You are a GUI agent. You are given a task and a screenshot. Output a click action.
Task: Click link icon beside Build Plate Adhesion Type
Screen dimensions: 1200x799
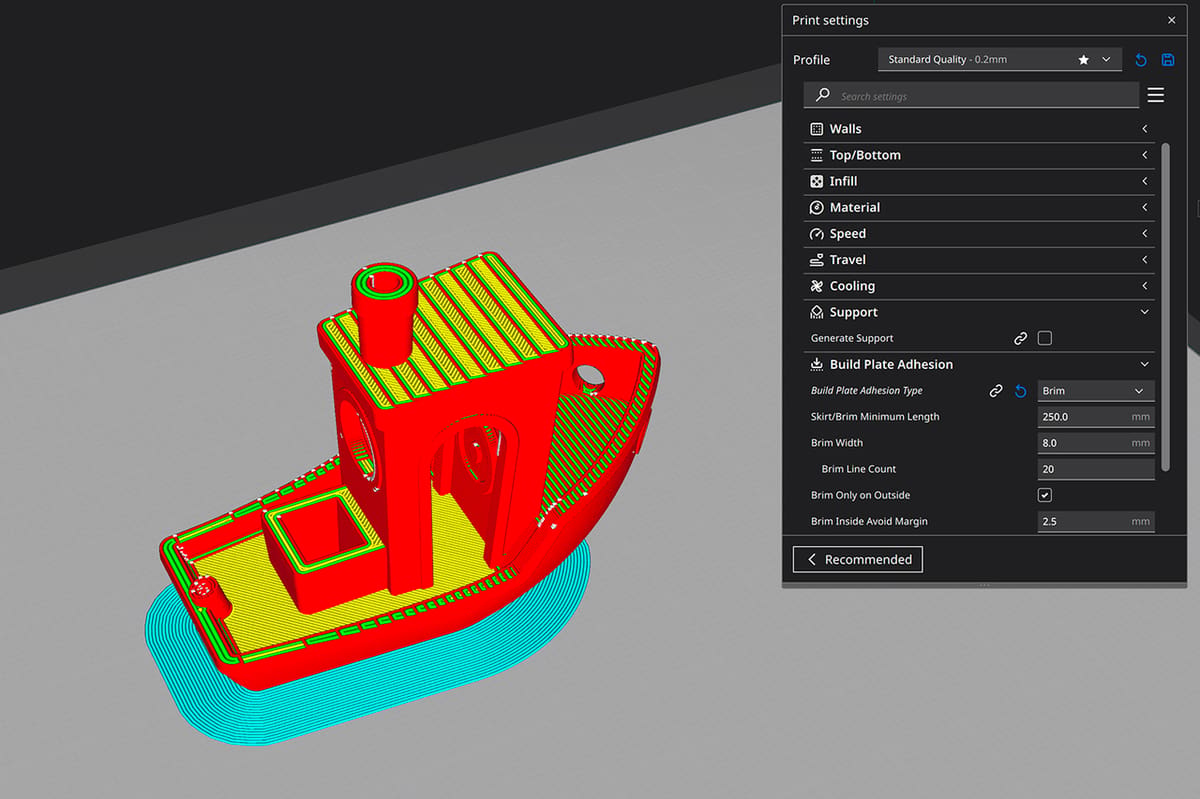(x=996, y=391)
